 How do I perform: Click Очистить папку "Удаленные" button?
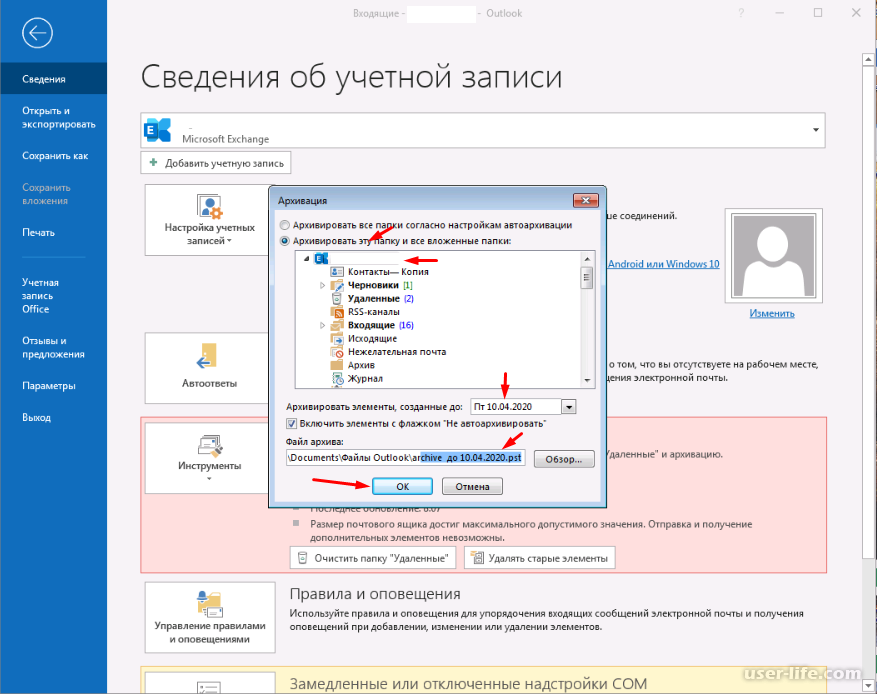pyautogui.click(x=373, y=558)
